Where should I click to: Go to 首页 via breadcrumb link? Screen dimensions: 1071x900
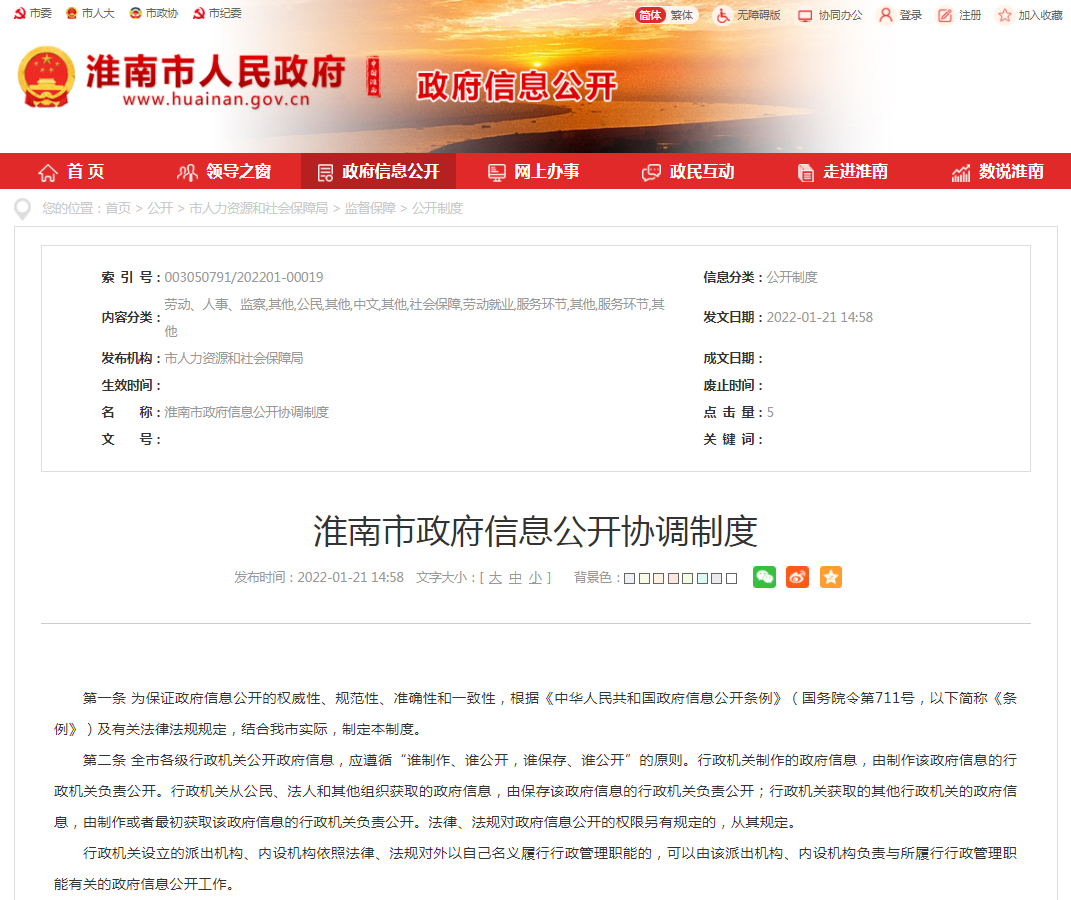[120, 208]
